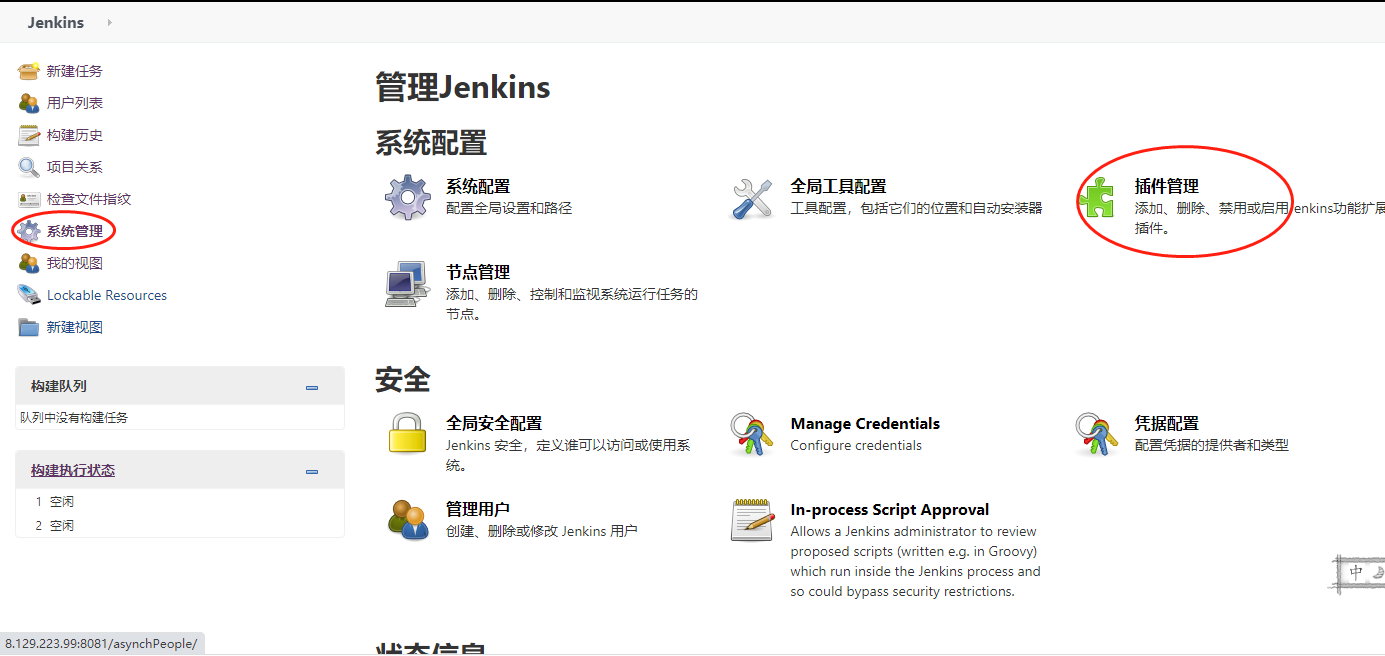Click the 系统配置 gear icon

pos(408,197)
